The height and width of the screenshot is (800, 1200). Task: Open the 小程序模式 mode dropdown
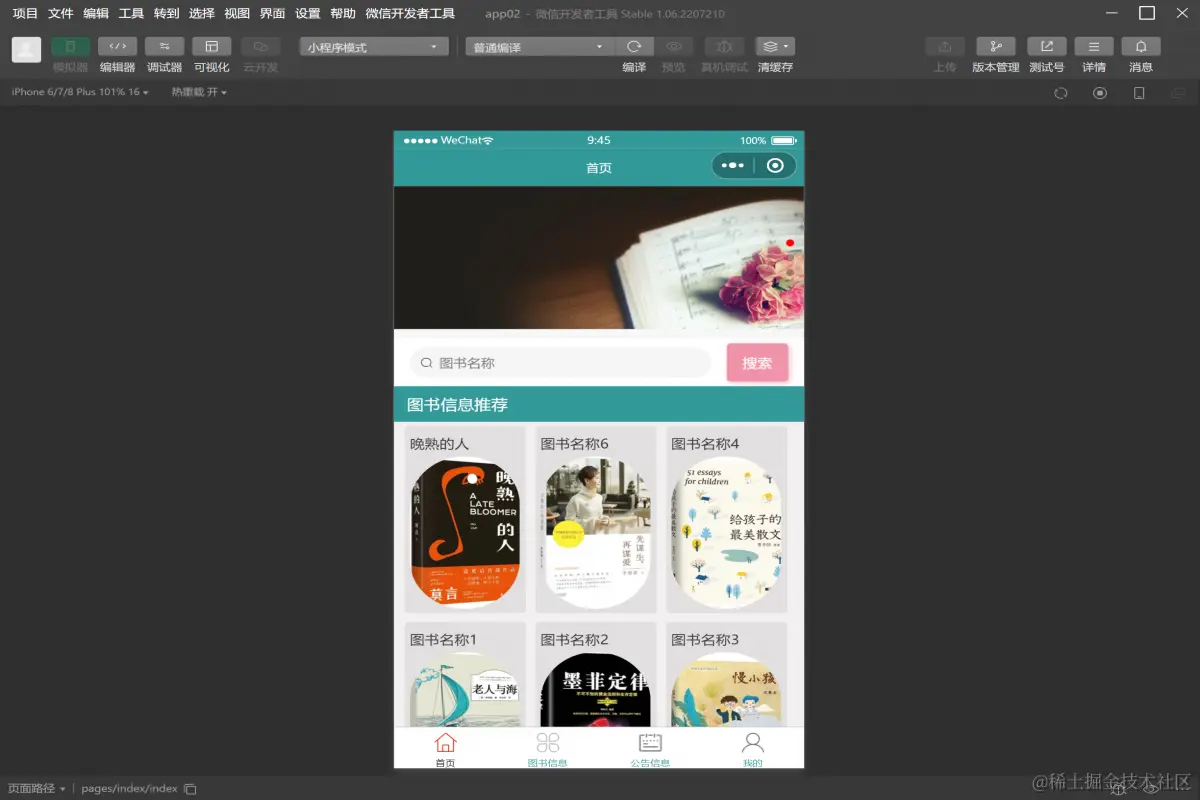tap(373, 47)
